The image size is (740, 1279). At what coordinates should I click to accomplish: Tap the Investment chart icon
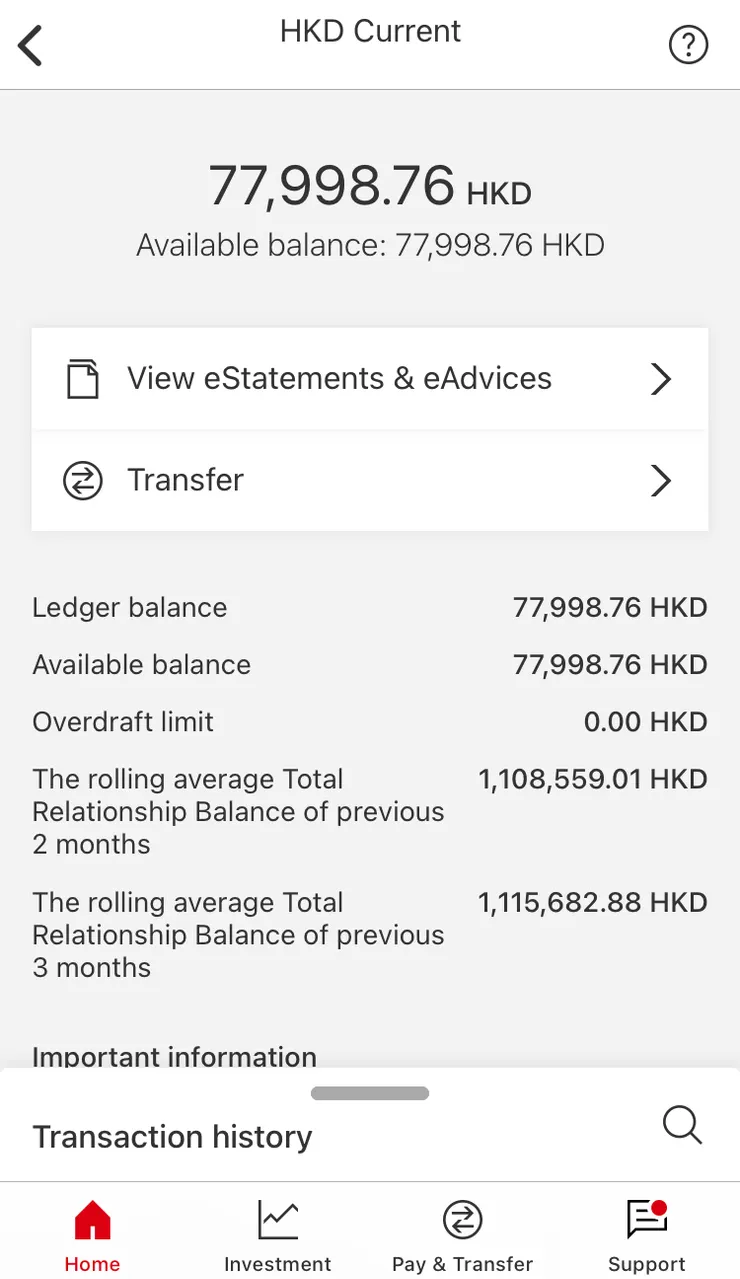coord(277,1220)
